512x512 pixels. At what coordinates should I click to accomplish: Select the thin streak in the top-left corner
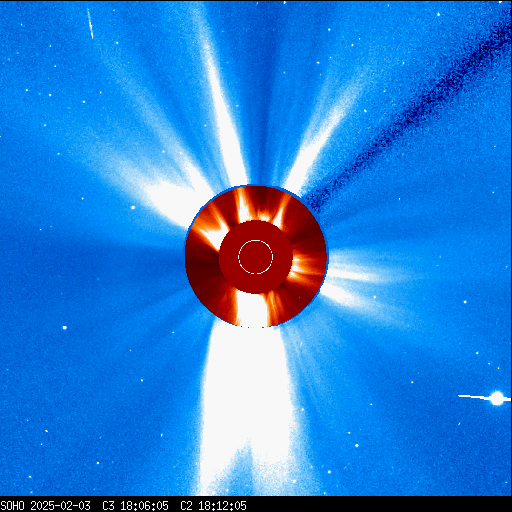90,23
